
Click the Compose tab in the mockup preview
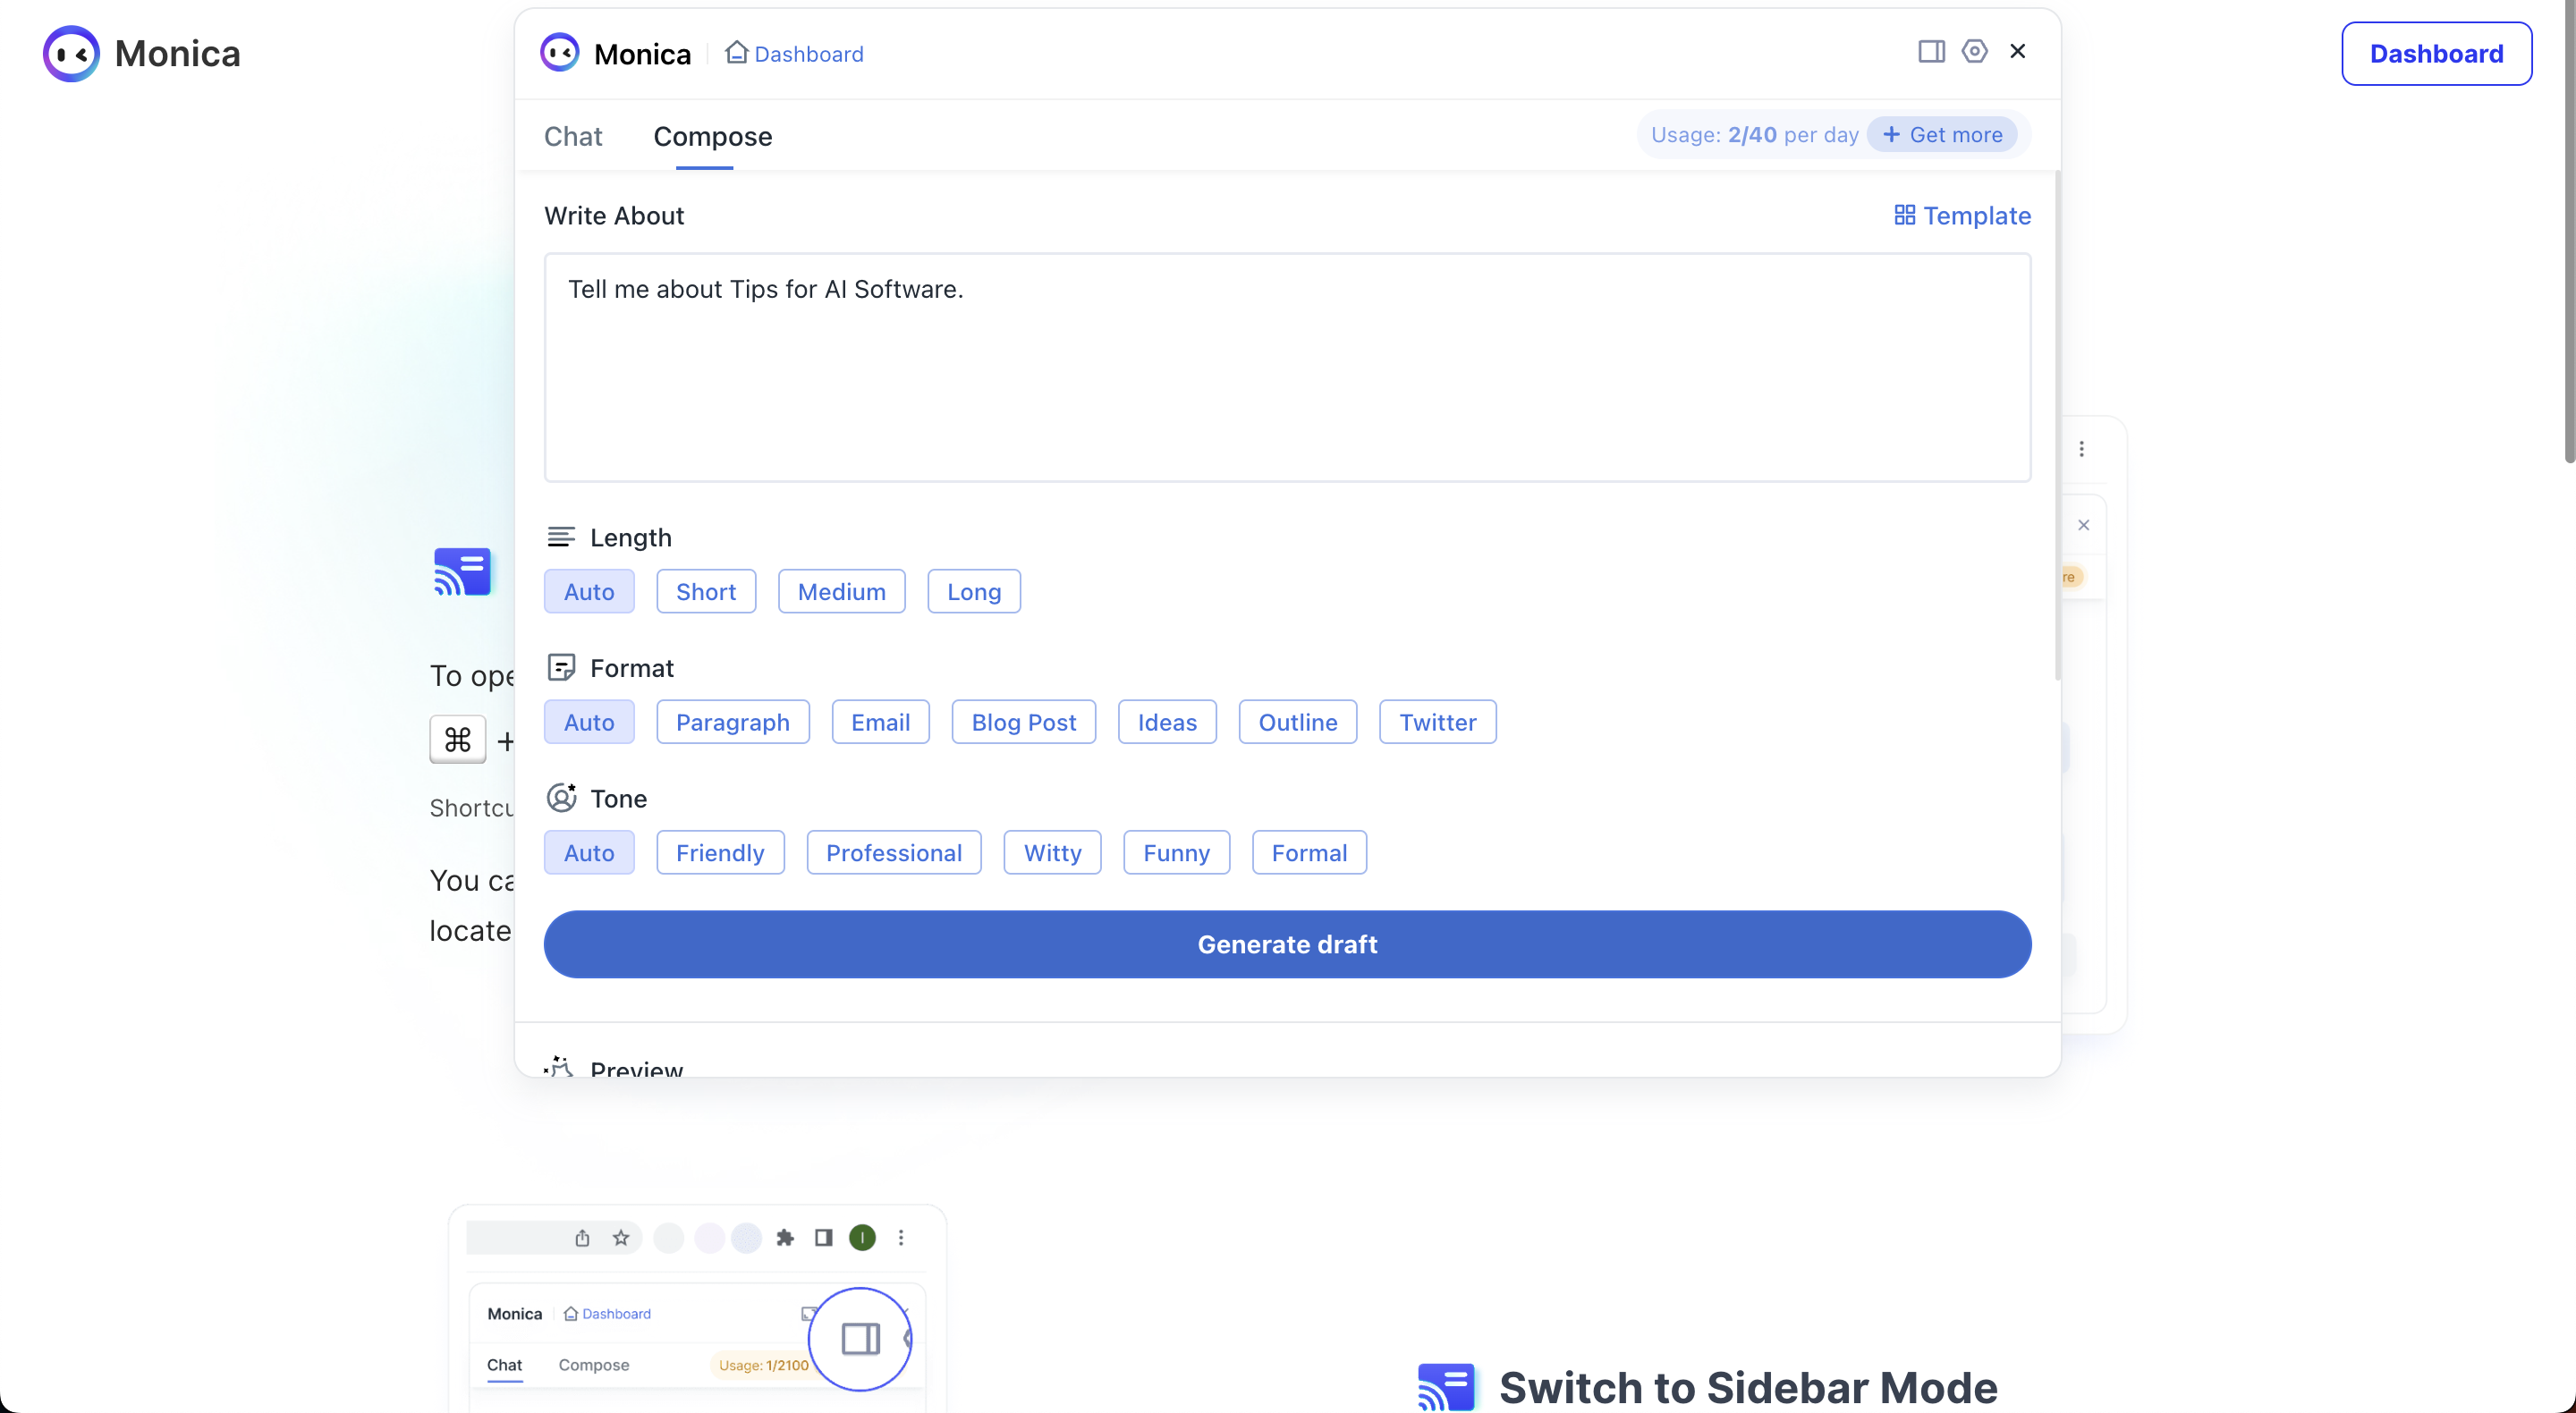(594, 1365)
